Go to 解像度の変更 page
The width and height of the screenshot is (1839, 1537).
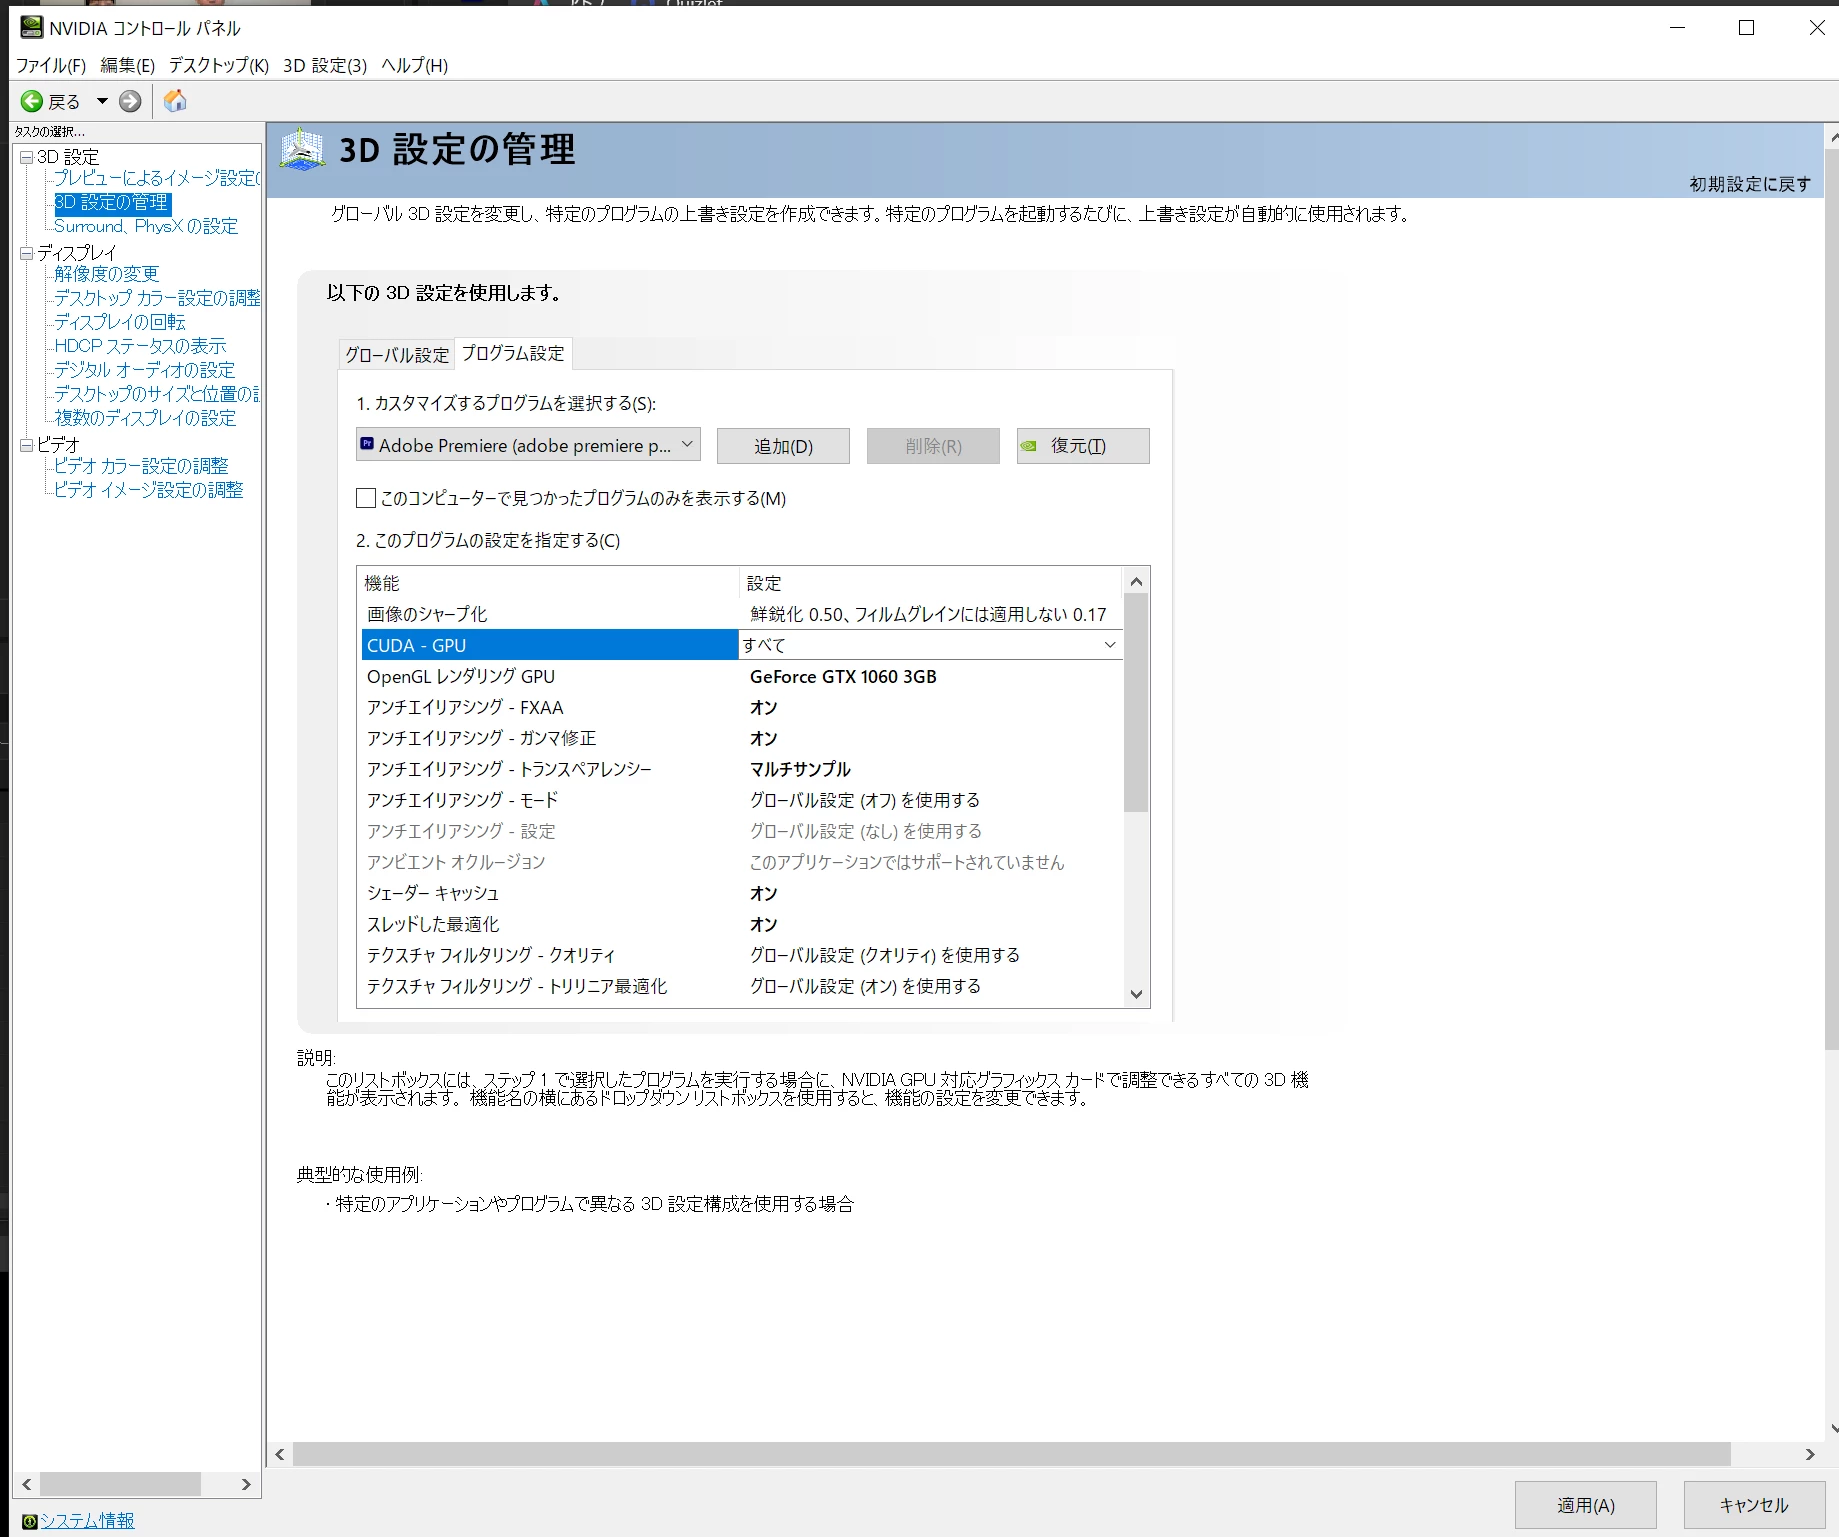pyautogui.click(x=107, y=274)
